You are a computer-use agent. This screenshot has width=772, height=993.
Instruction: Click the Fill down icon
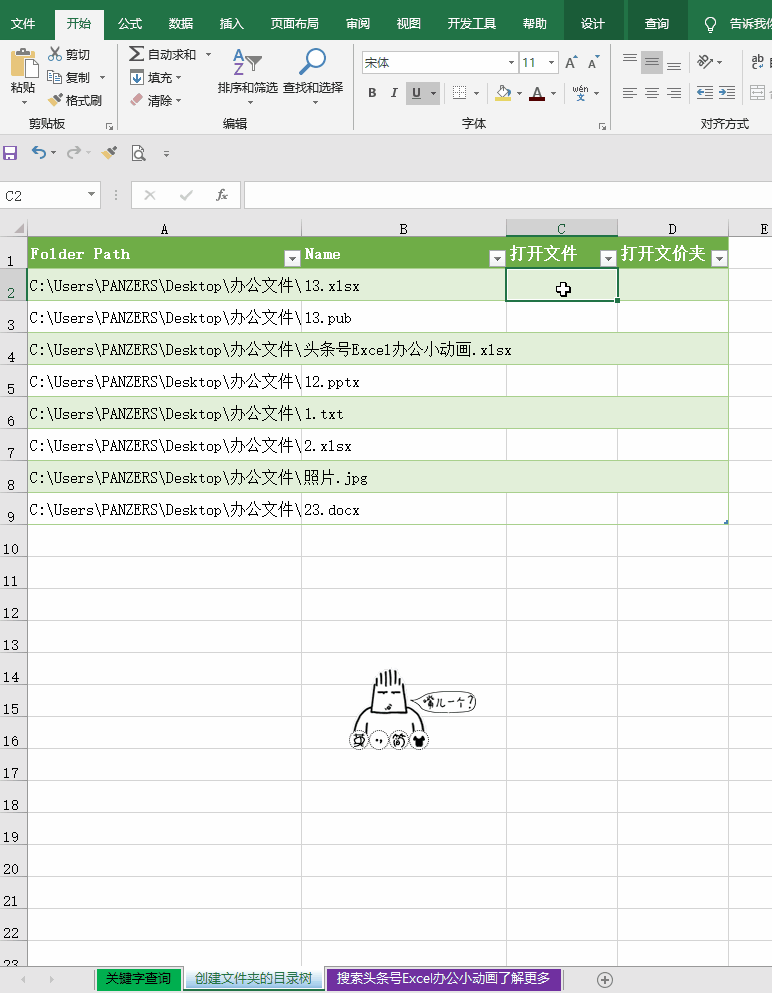[x=137, y=77]
